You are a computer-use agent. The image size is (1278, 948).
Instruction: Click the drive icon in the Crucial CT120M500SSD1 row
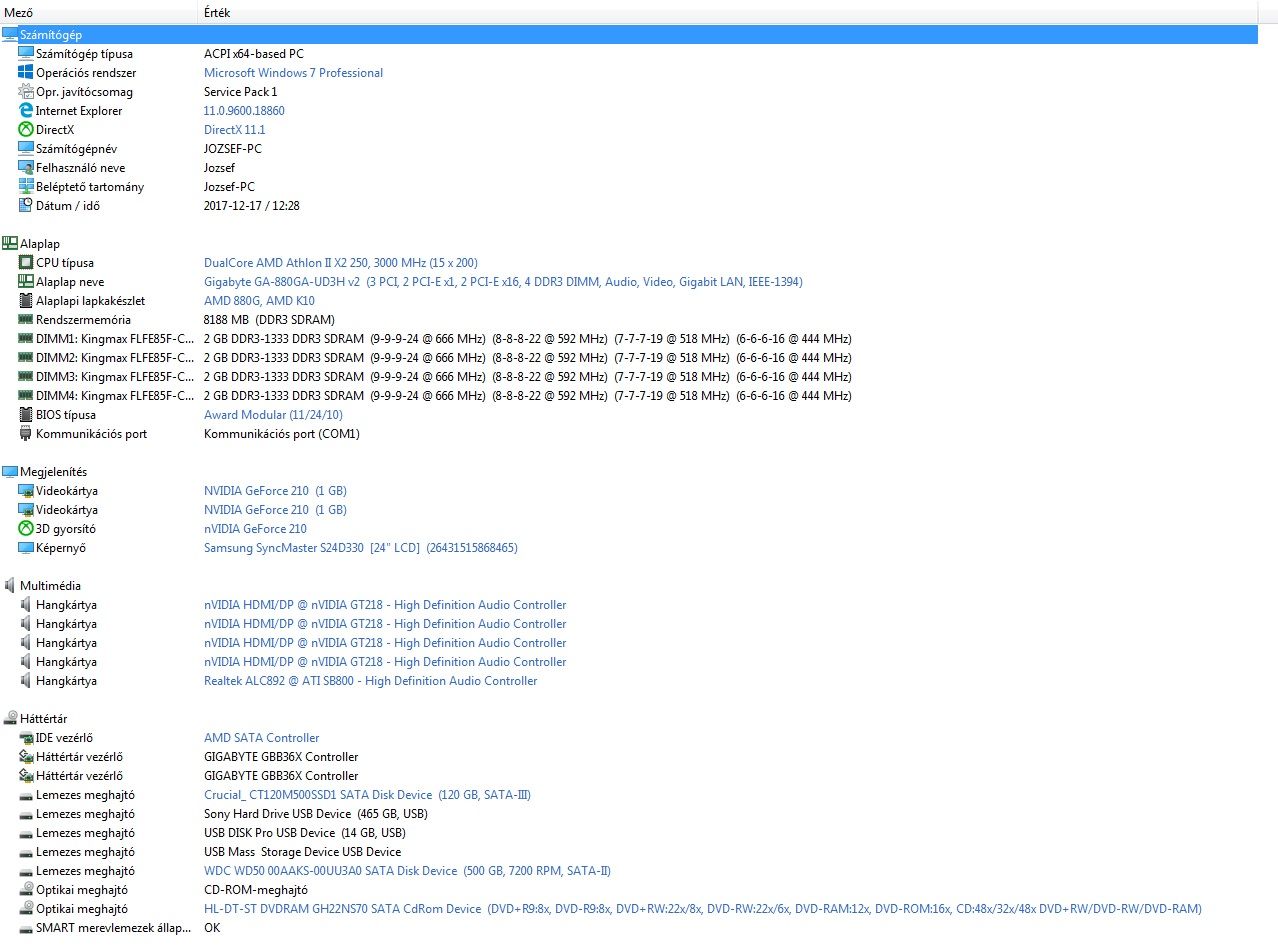tap(26, 795)
